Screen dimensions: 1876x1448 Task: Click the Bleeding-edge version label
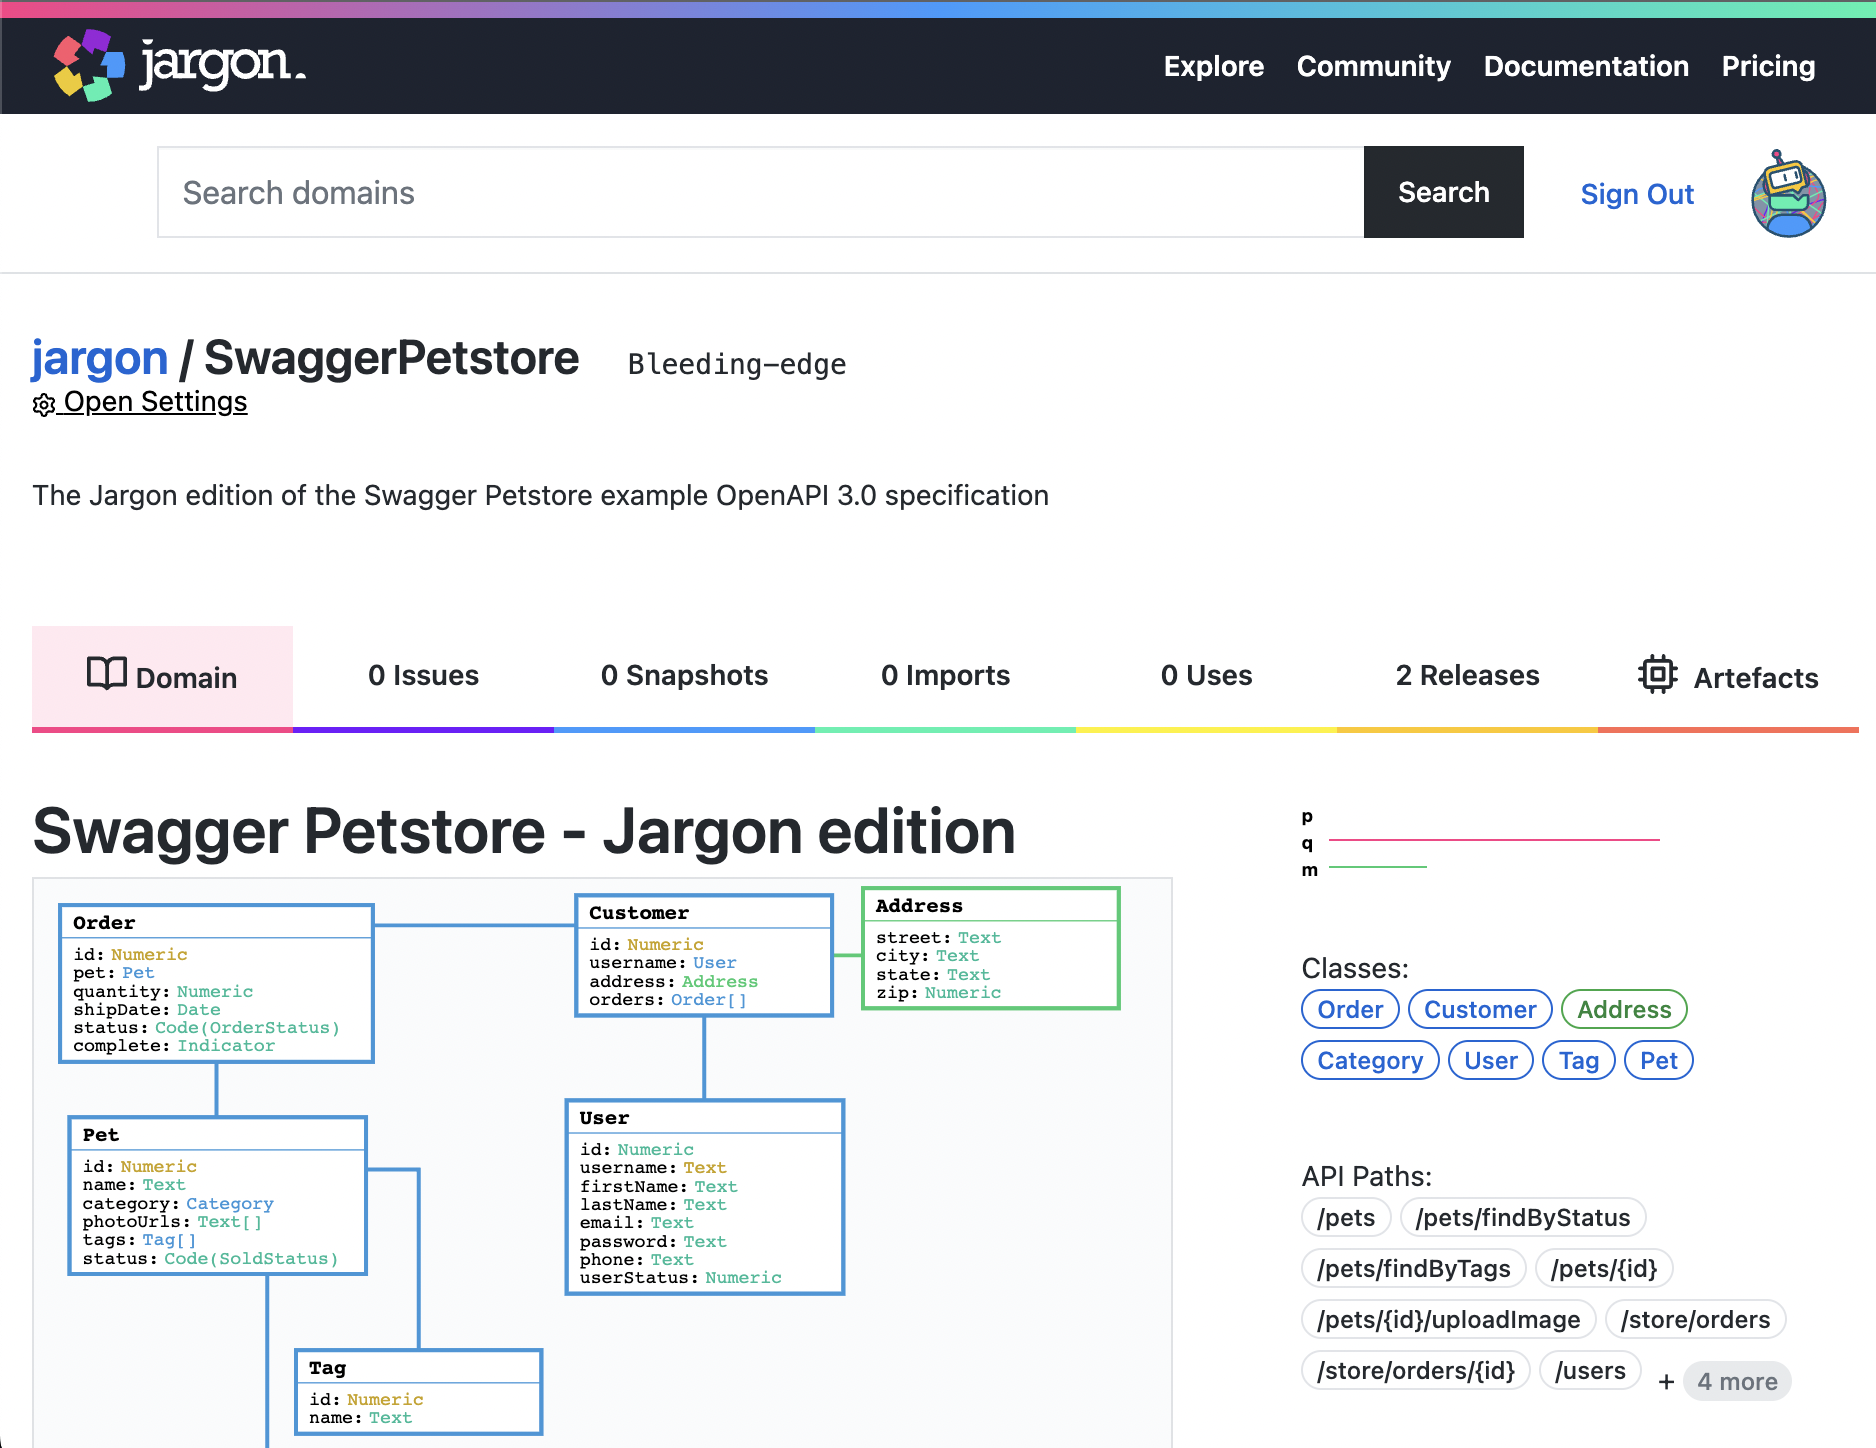737,364
